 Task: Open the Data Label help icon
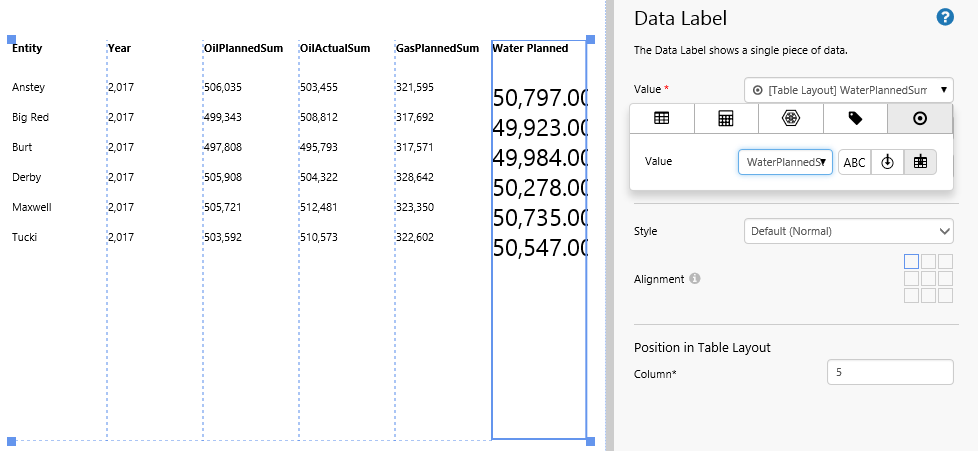944,17
